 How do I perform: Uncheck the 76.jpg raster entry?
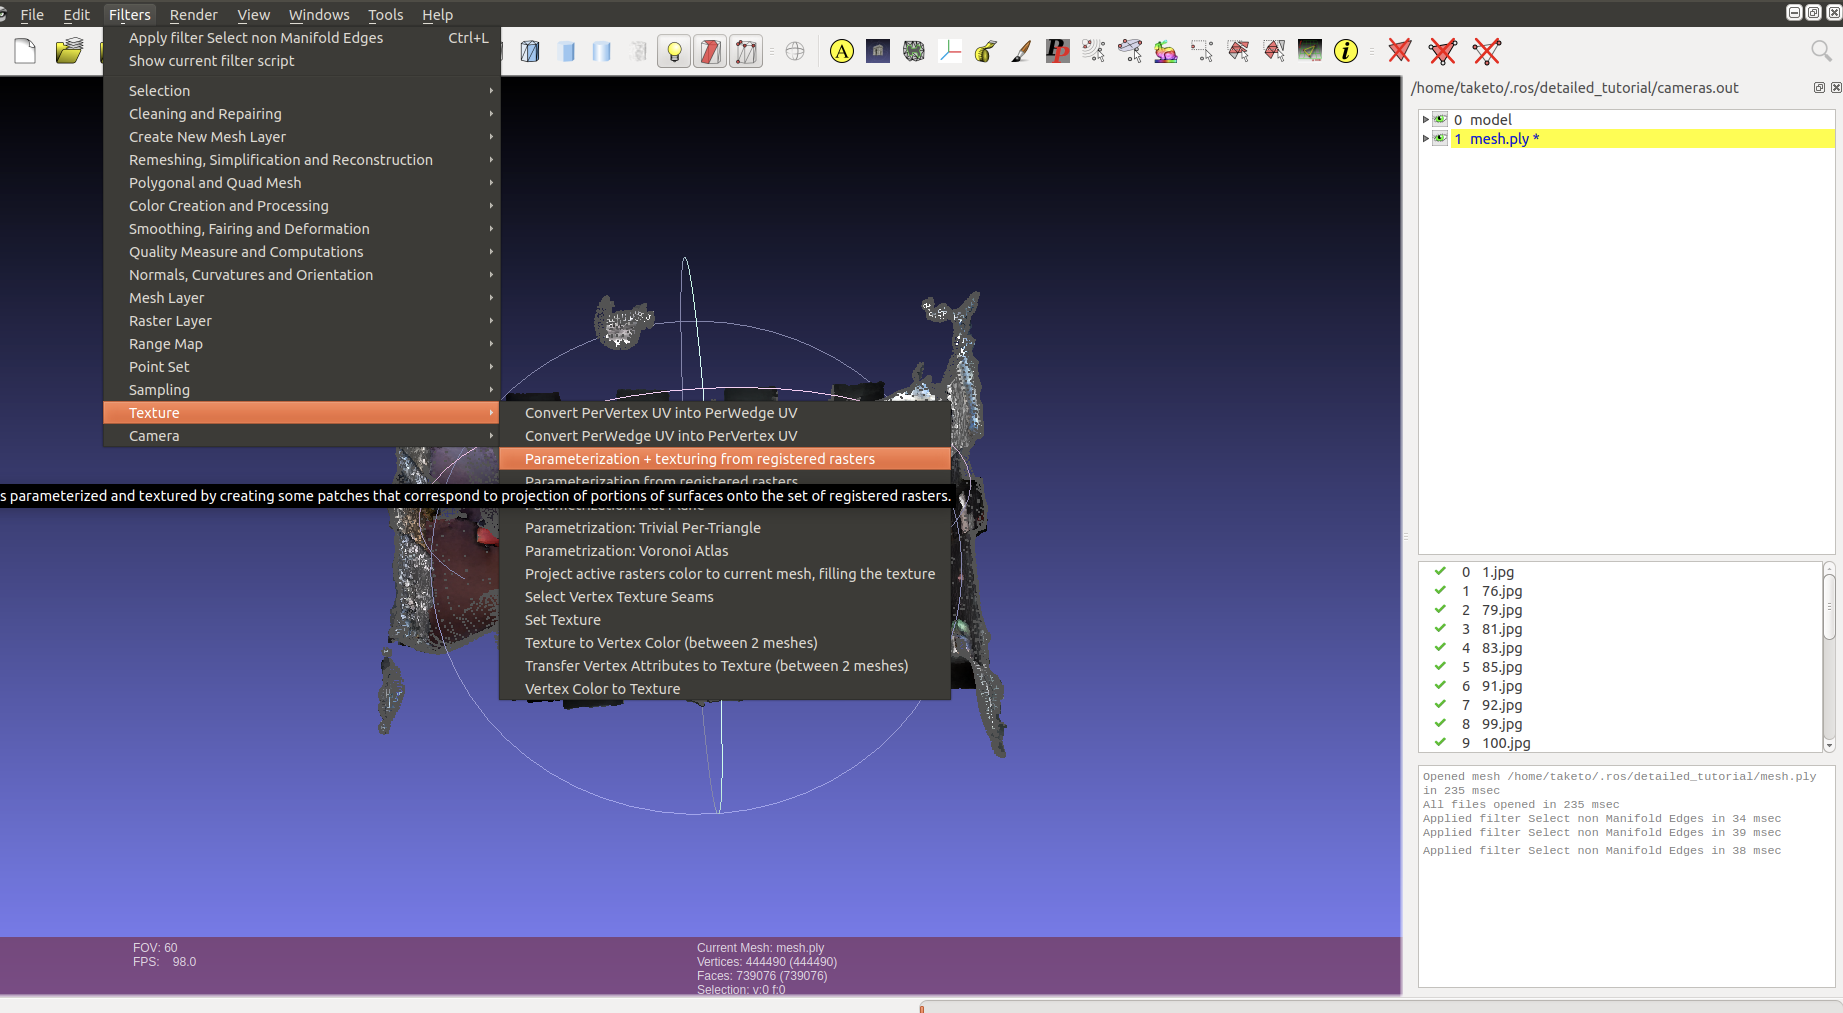(1440, 591)
